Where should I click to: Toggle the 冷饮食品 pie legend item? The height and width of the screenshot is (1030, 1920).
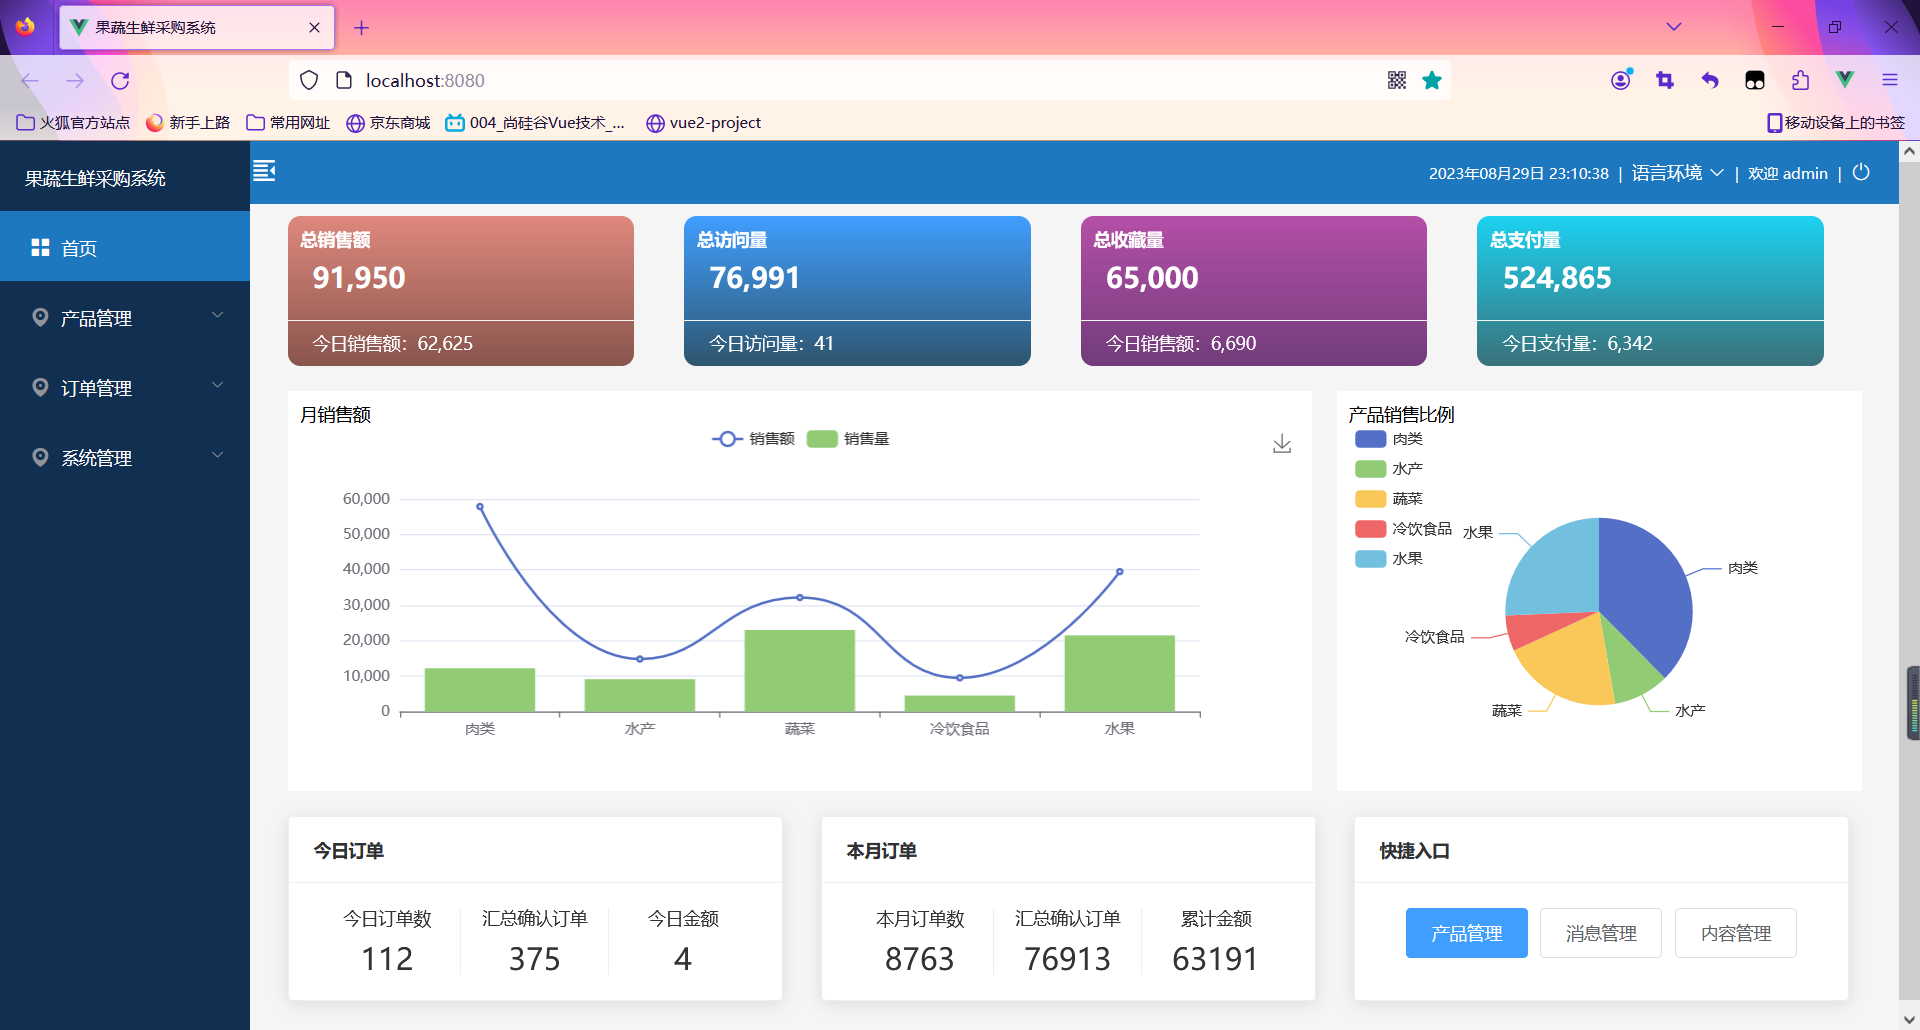tap(1403, 529)
